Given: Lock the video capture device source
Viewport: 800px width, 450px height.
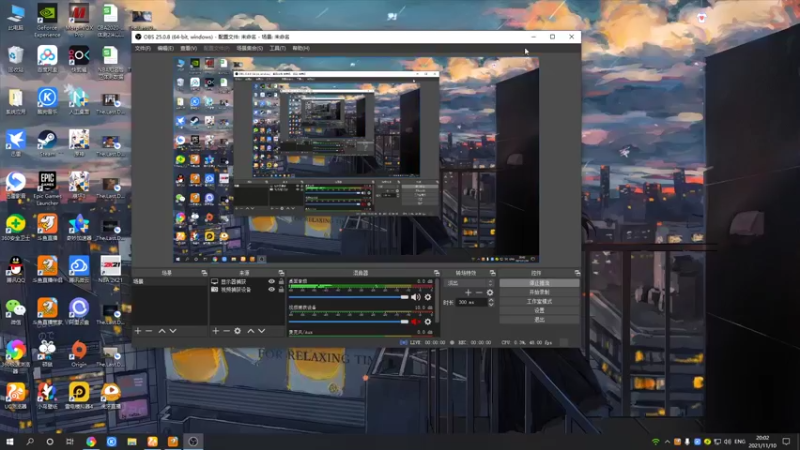Looking at the screenshot, I should (281, 289).
